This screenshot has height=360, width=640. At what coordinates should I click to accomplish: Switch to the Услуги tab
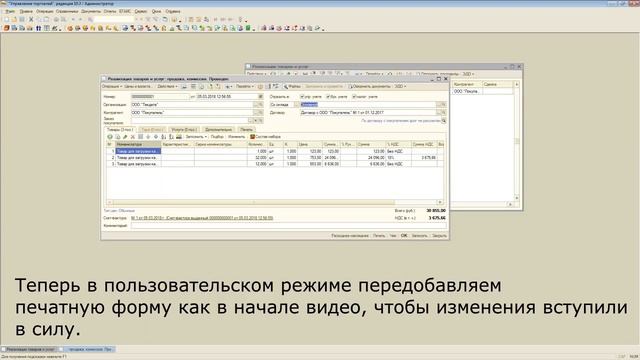click(184, 129)
